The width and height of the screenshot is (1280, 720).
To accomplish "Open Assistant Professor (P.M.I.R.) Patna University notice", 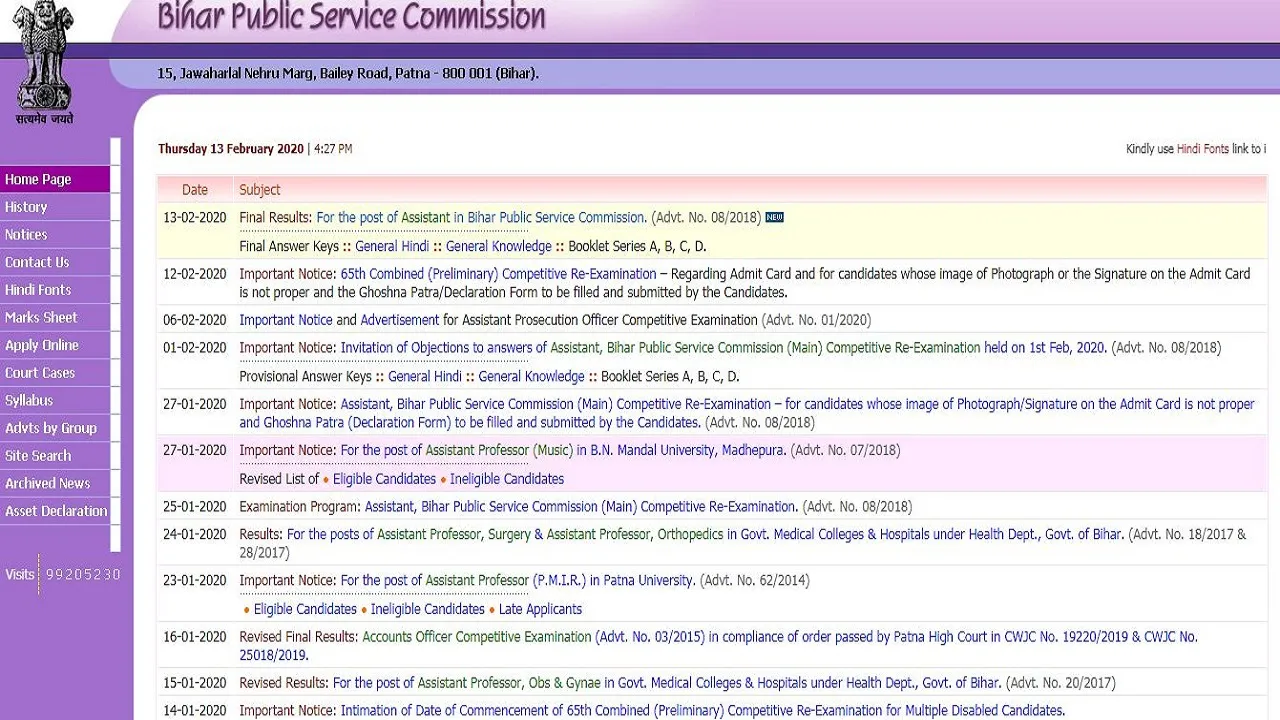I will pyautogui.click(x=517, y=580).
